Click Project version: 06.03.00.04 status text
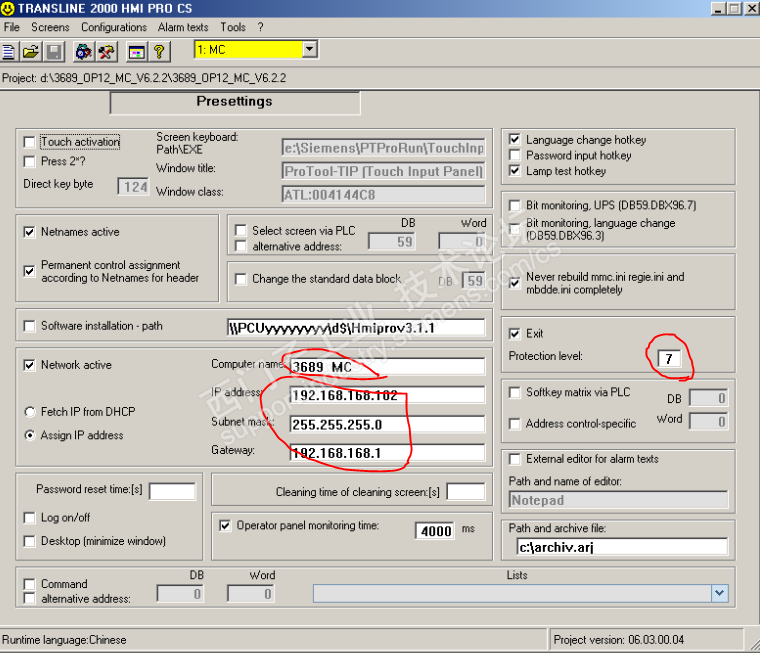This screenshot has width=760, height=653. point(618,640)
